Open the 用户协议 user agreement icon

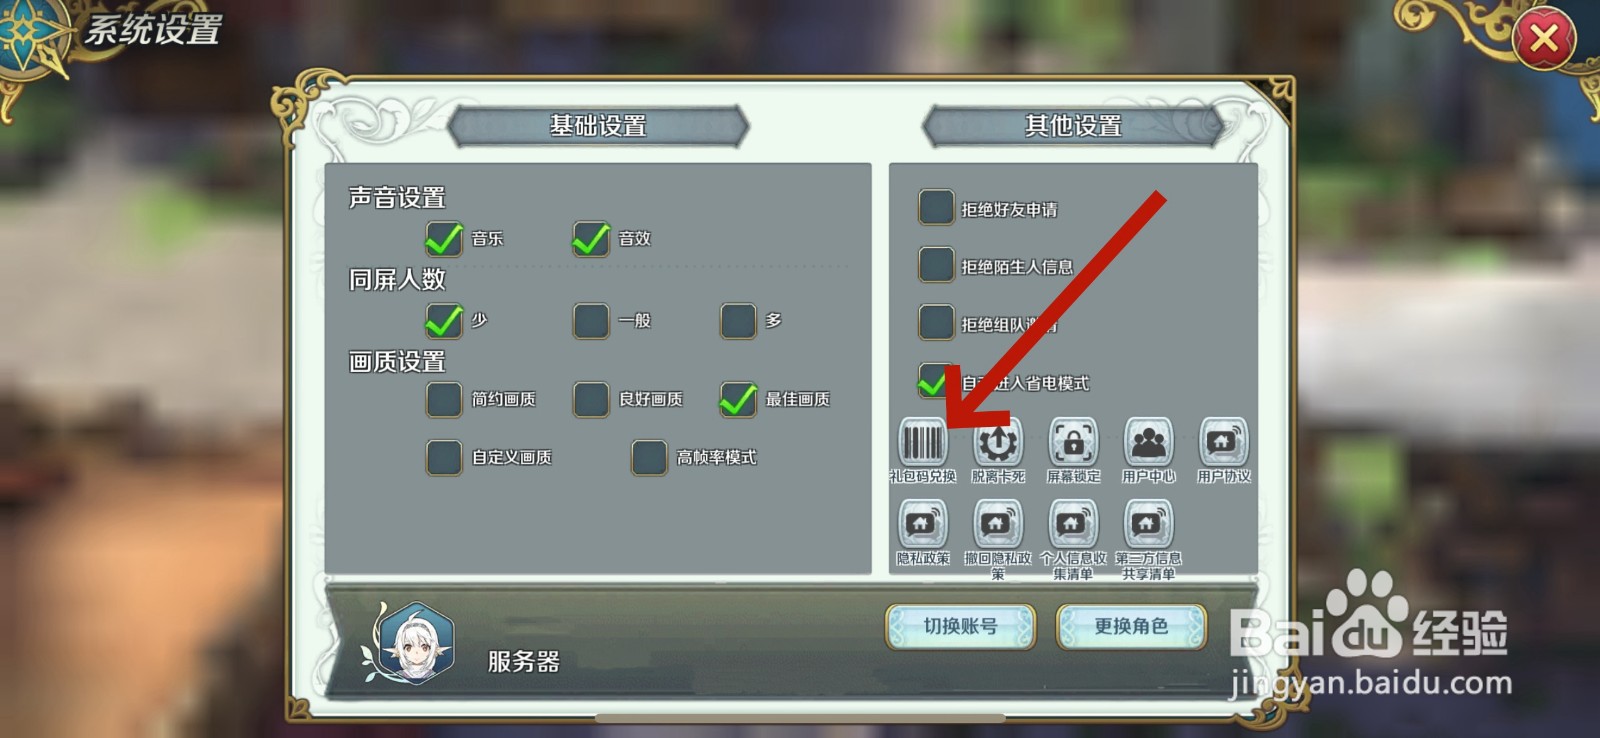coord(1223,442)
